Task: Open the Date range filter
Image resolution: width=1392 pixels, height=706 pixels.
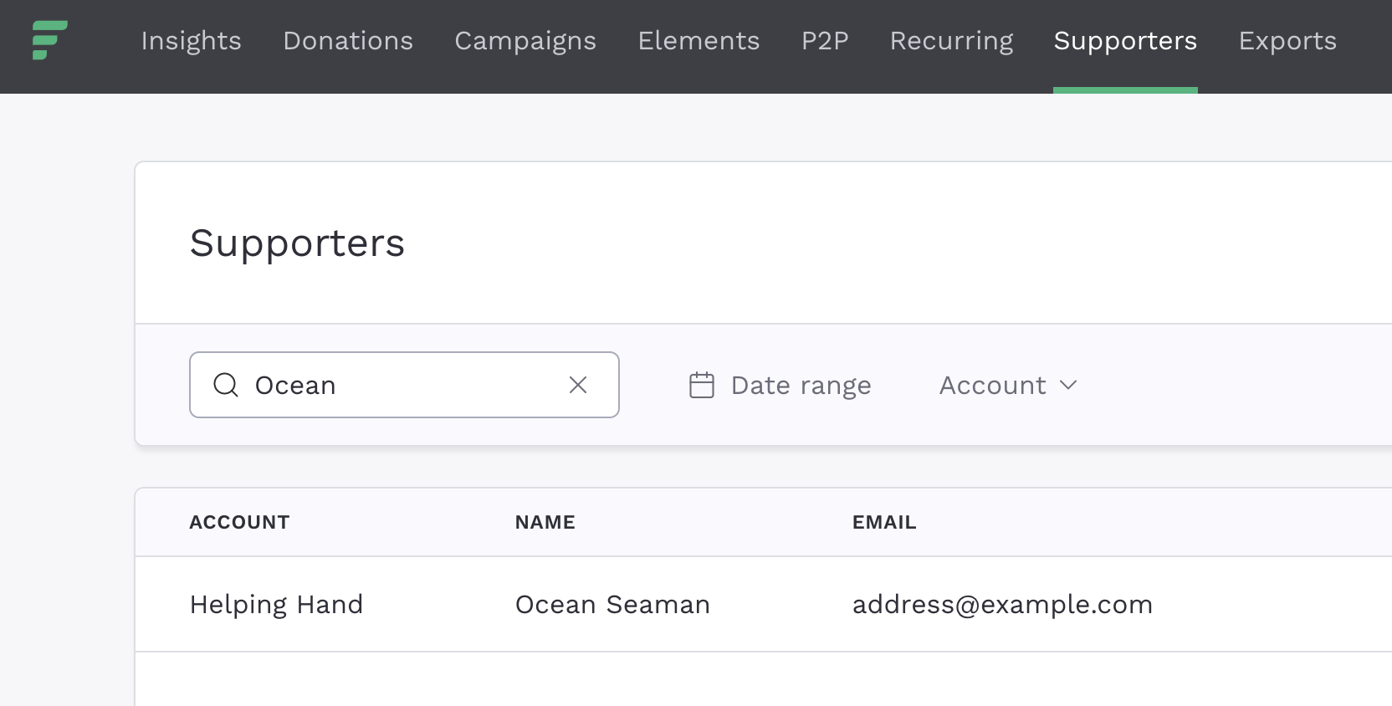Action: 780,385
